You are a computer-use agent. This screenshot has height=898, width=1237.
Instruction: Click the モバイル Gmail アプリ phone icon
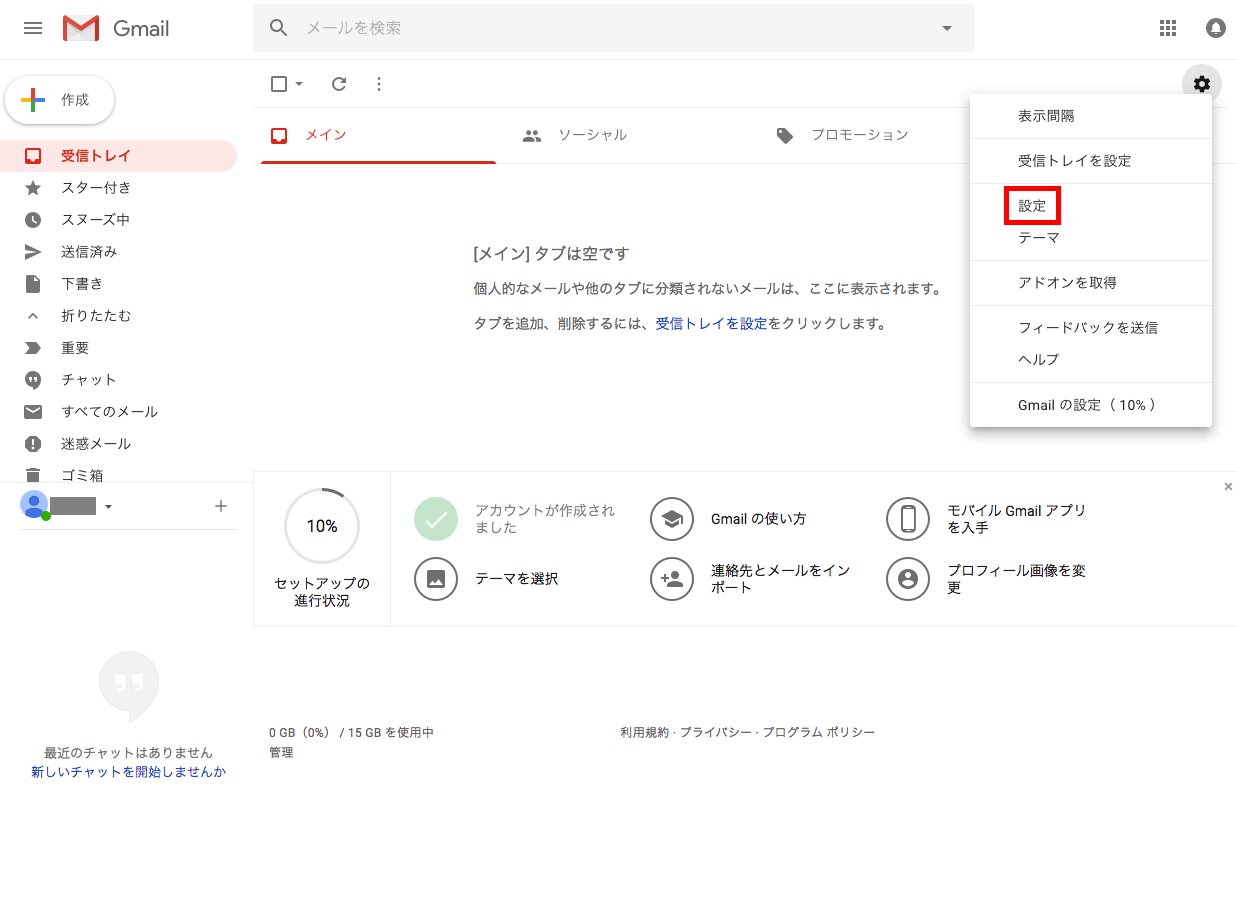tap(907, 518)
